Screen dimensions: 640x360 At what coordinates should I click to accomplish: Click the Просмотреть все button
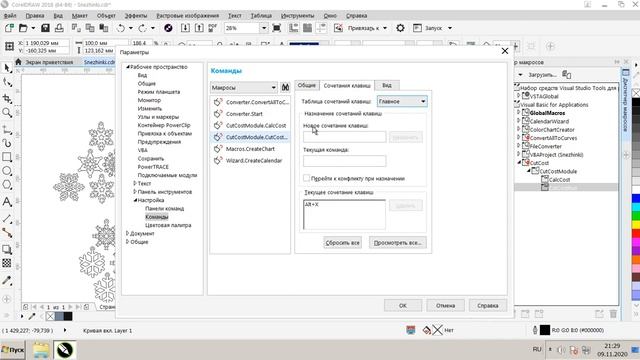(x=398, y=242)
